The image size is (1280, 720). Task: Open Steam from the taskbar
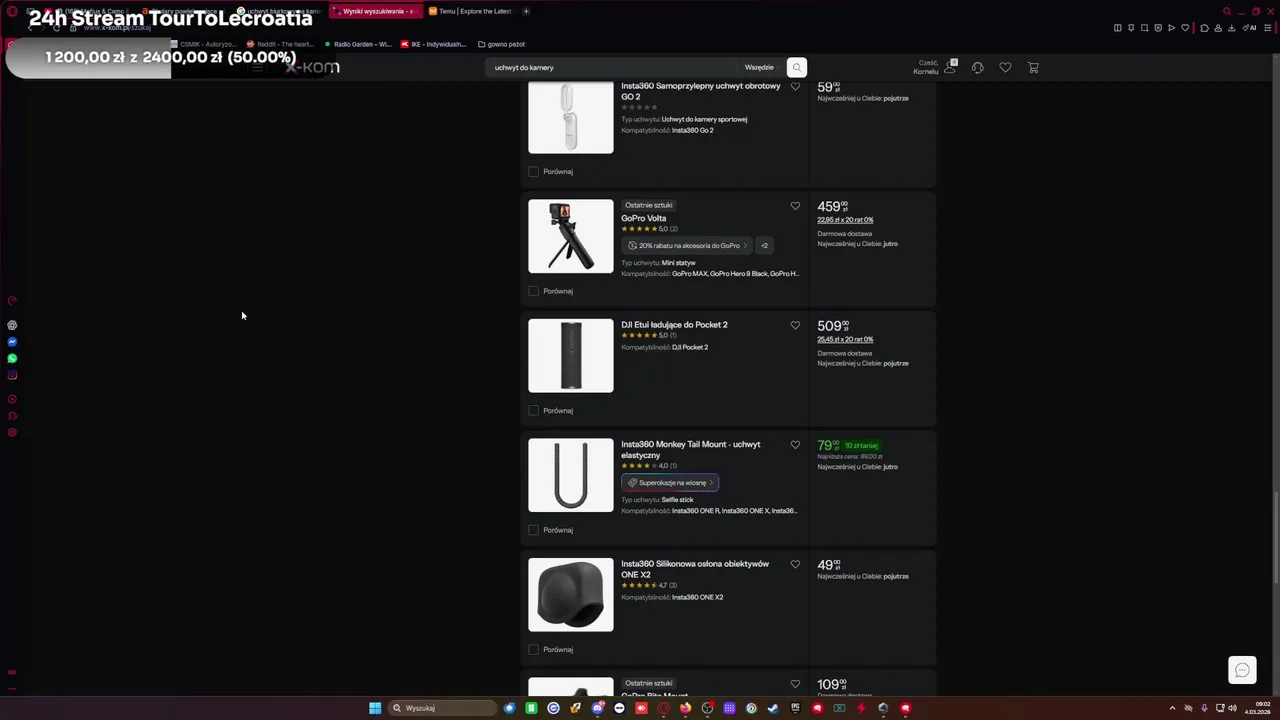coord(773,708)
